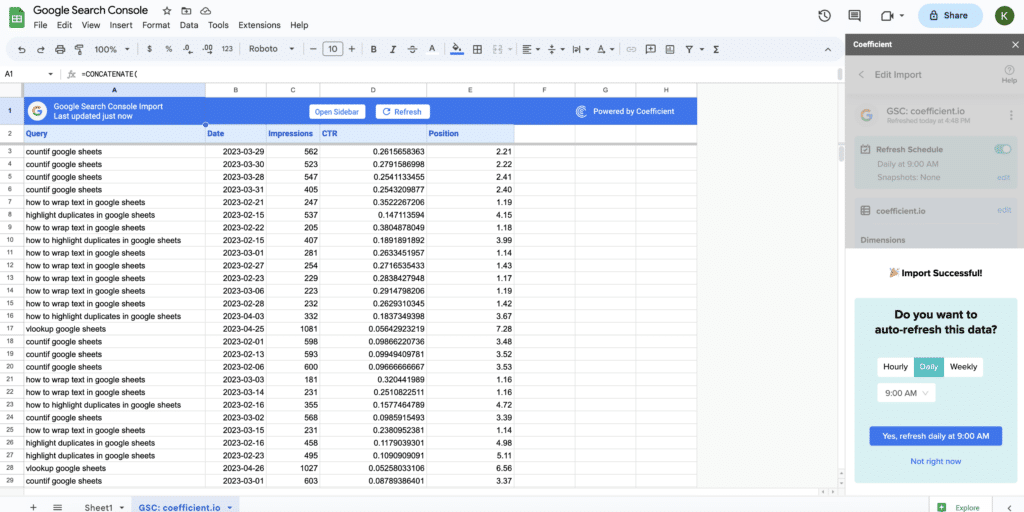Toggle the Refresh Schedule switch
The width and height of the screenshot is (1024, 512).
pyautogui.click(x=1002, y=150)
